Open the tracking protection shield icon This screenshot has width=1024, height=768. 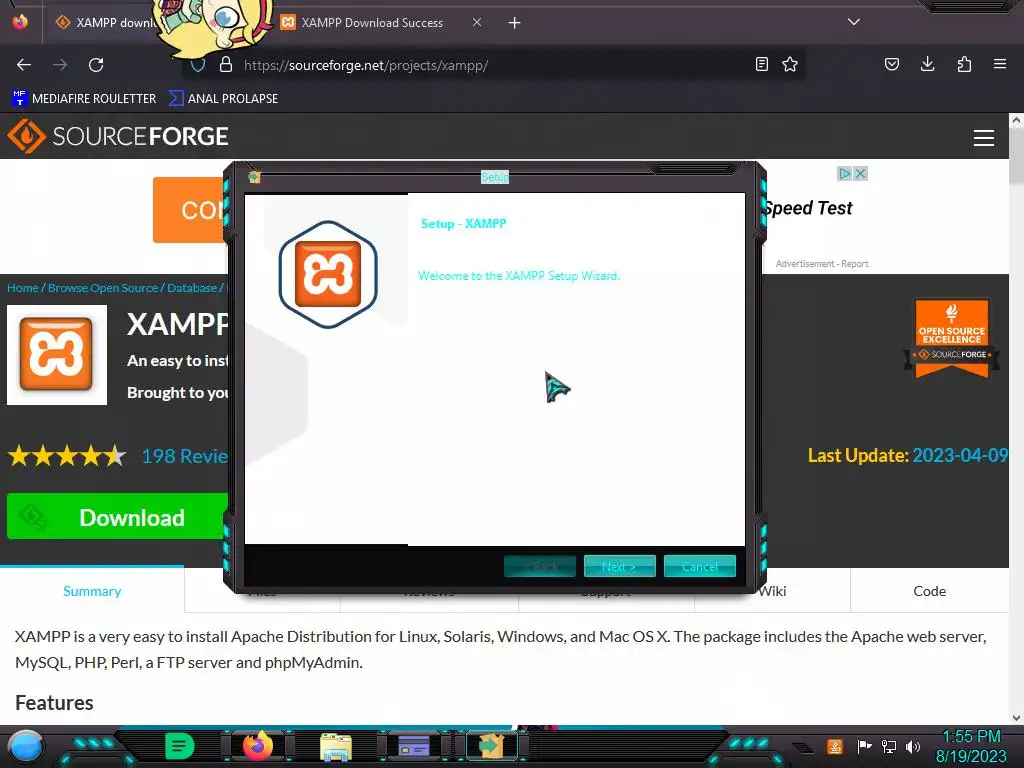(x=198, y=65)
